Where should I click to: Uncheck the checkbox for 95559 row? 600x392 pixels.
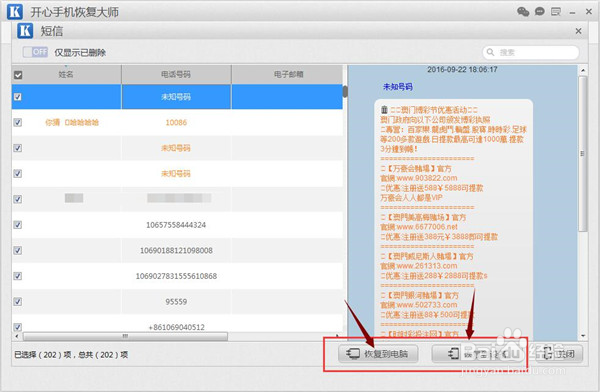[18, 302]
